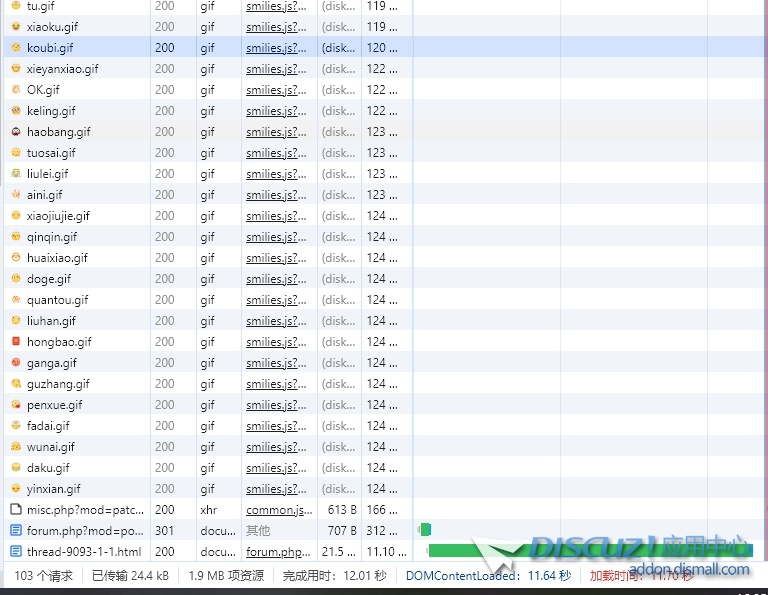Click the 613 B size cell
This screenshot has width=768, height=595.
(342, 510)
